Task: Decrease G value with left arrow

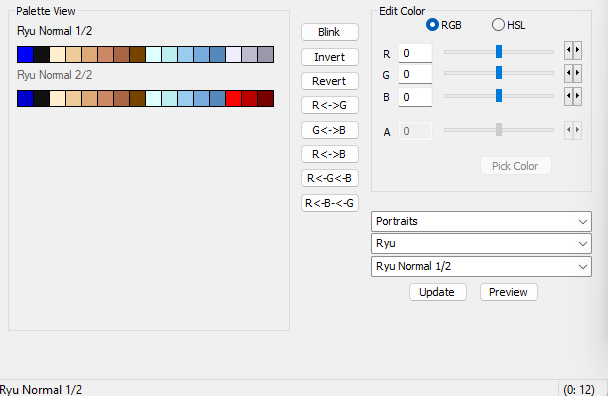Action: pyautogui.click(x=568, y=73)
